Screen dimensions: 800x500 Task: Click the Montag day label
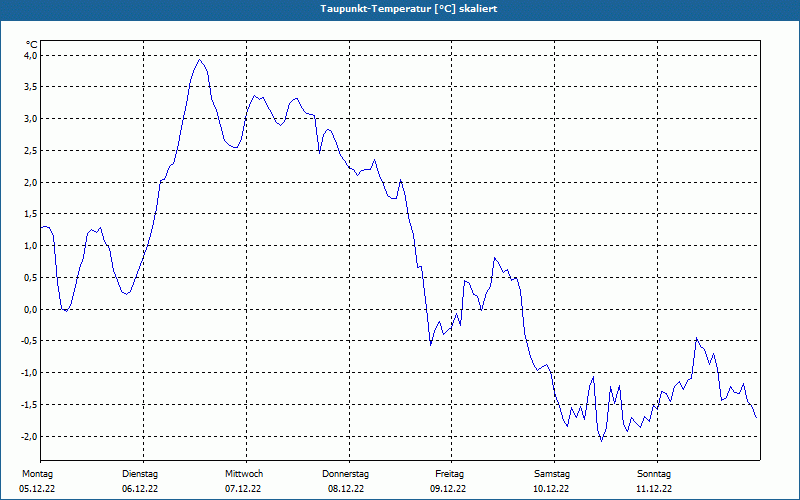pyautogui.click(x=37, y=474)
